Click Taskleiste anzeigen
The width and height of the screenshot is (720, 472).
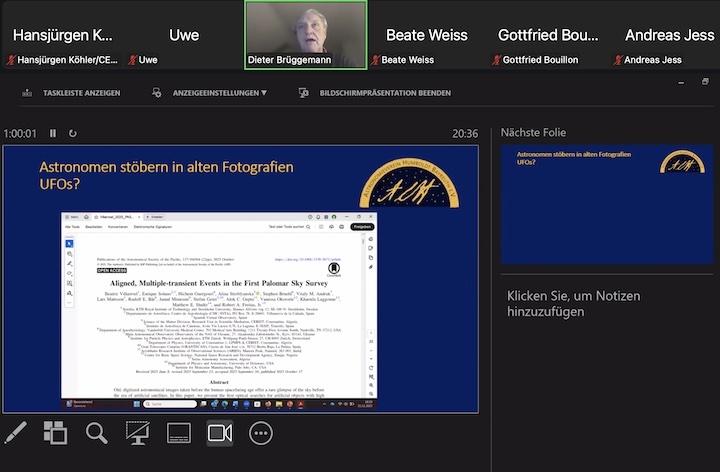pos(72,93)
